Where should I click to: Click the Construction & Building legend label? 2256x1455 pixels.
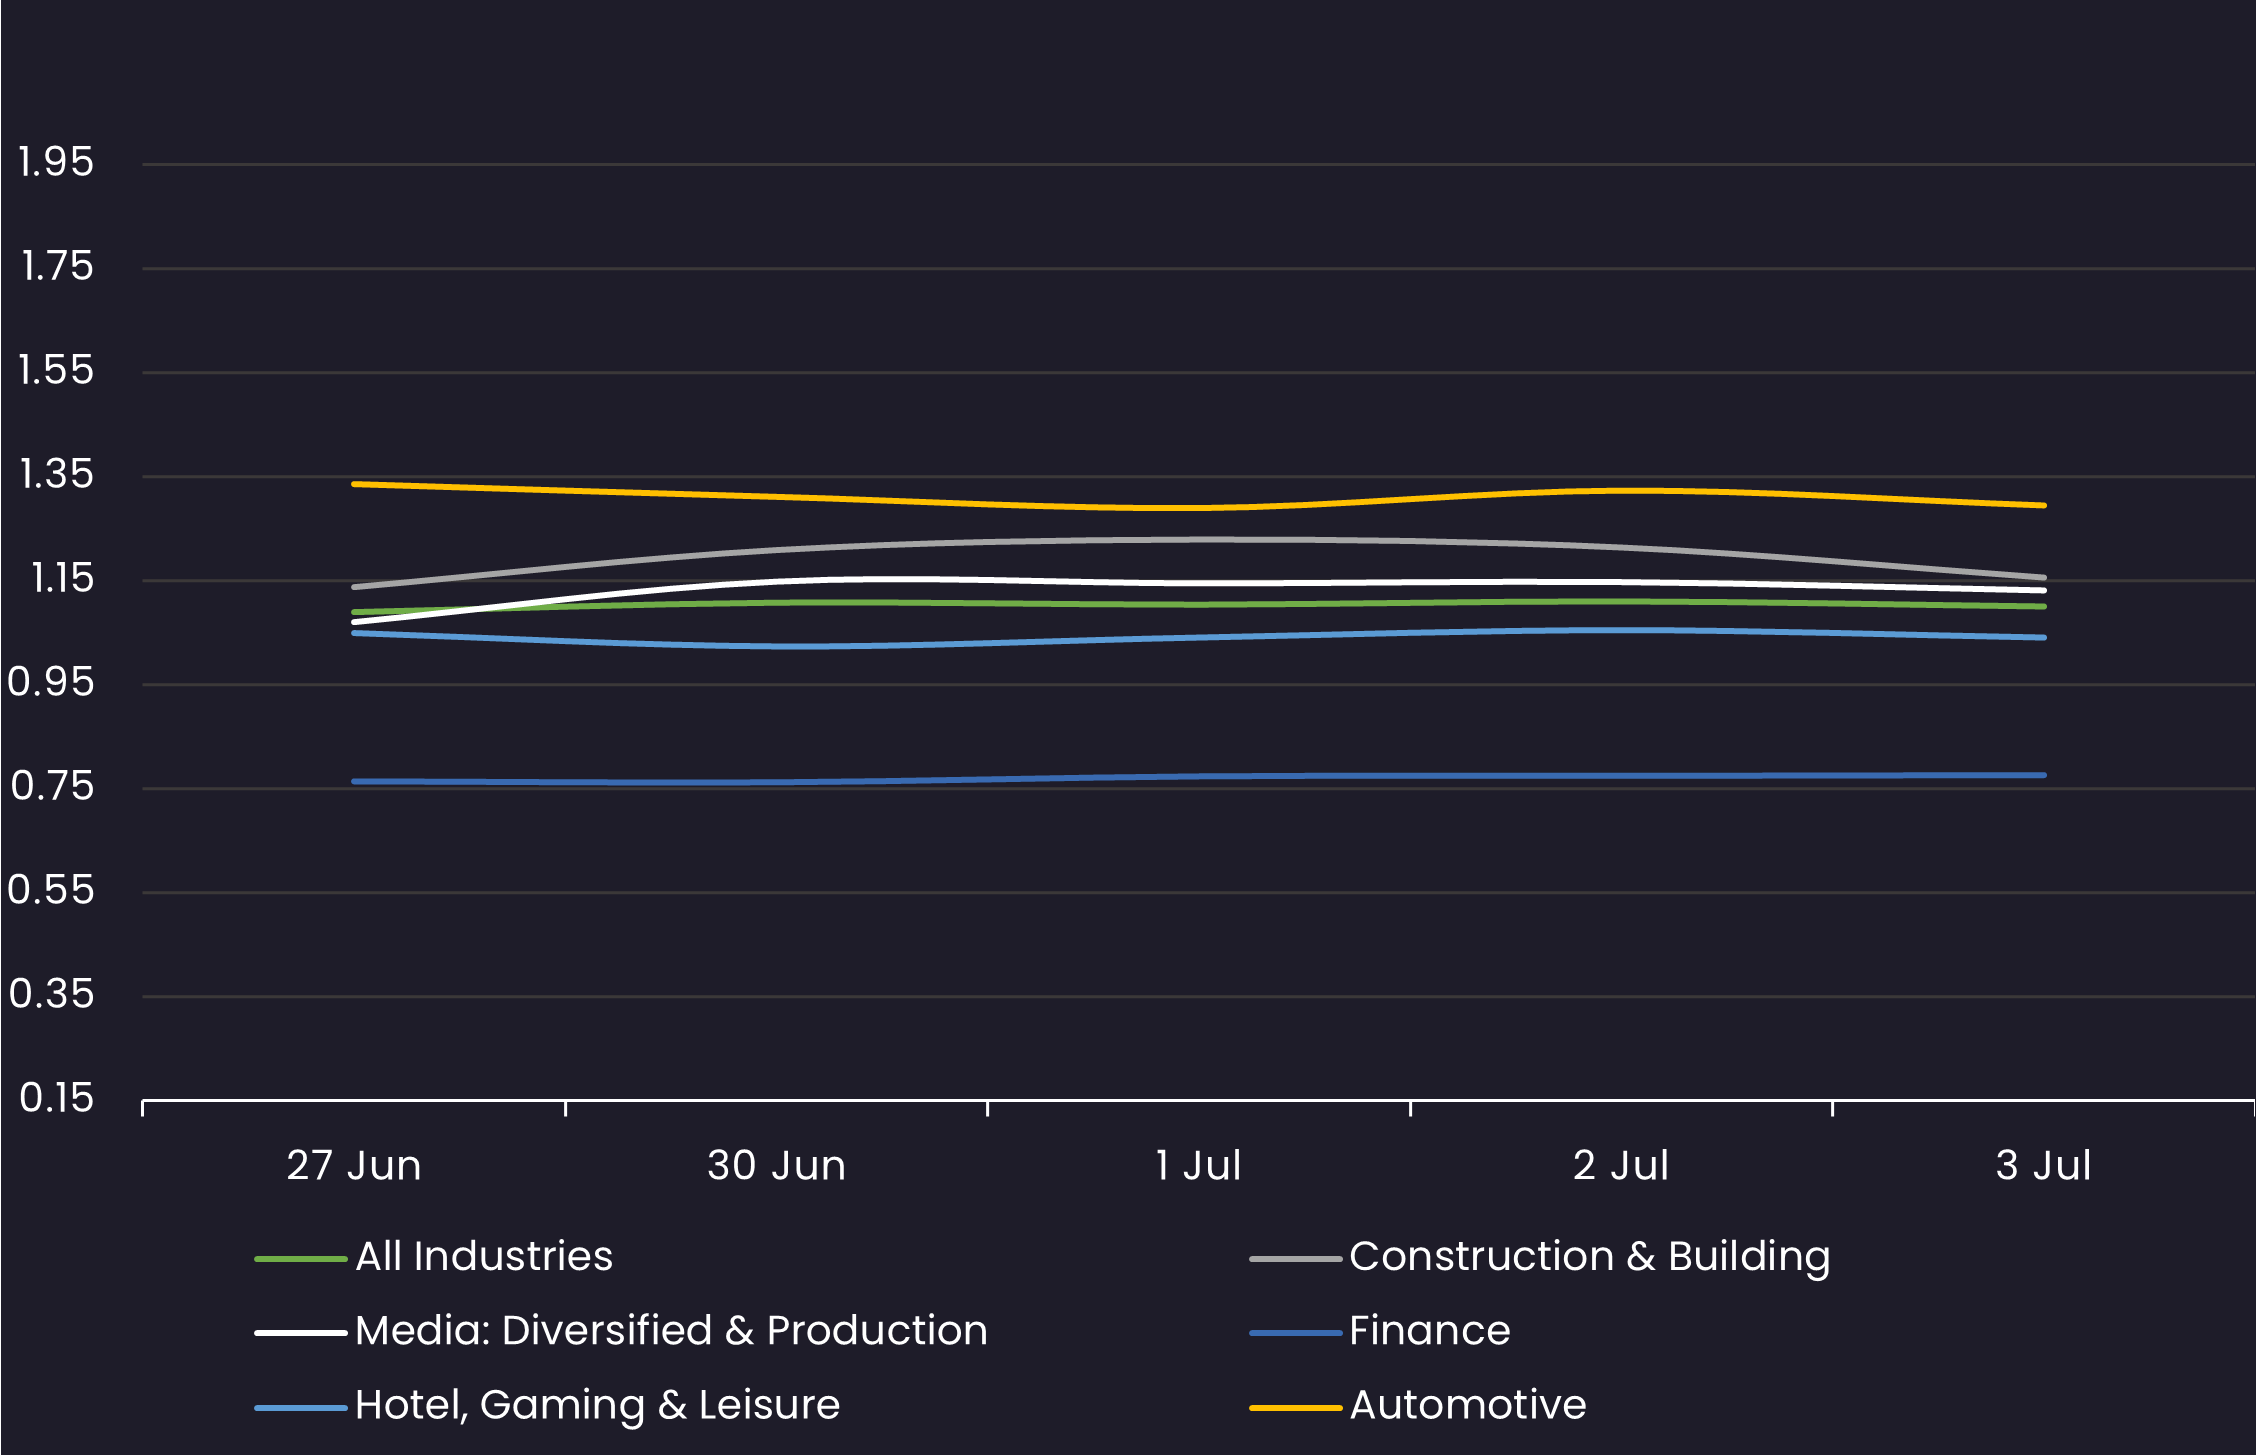click(1589, 1256)
